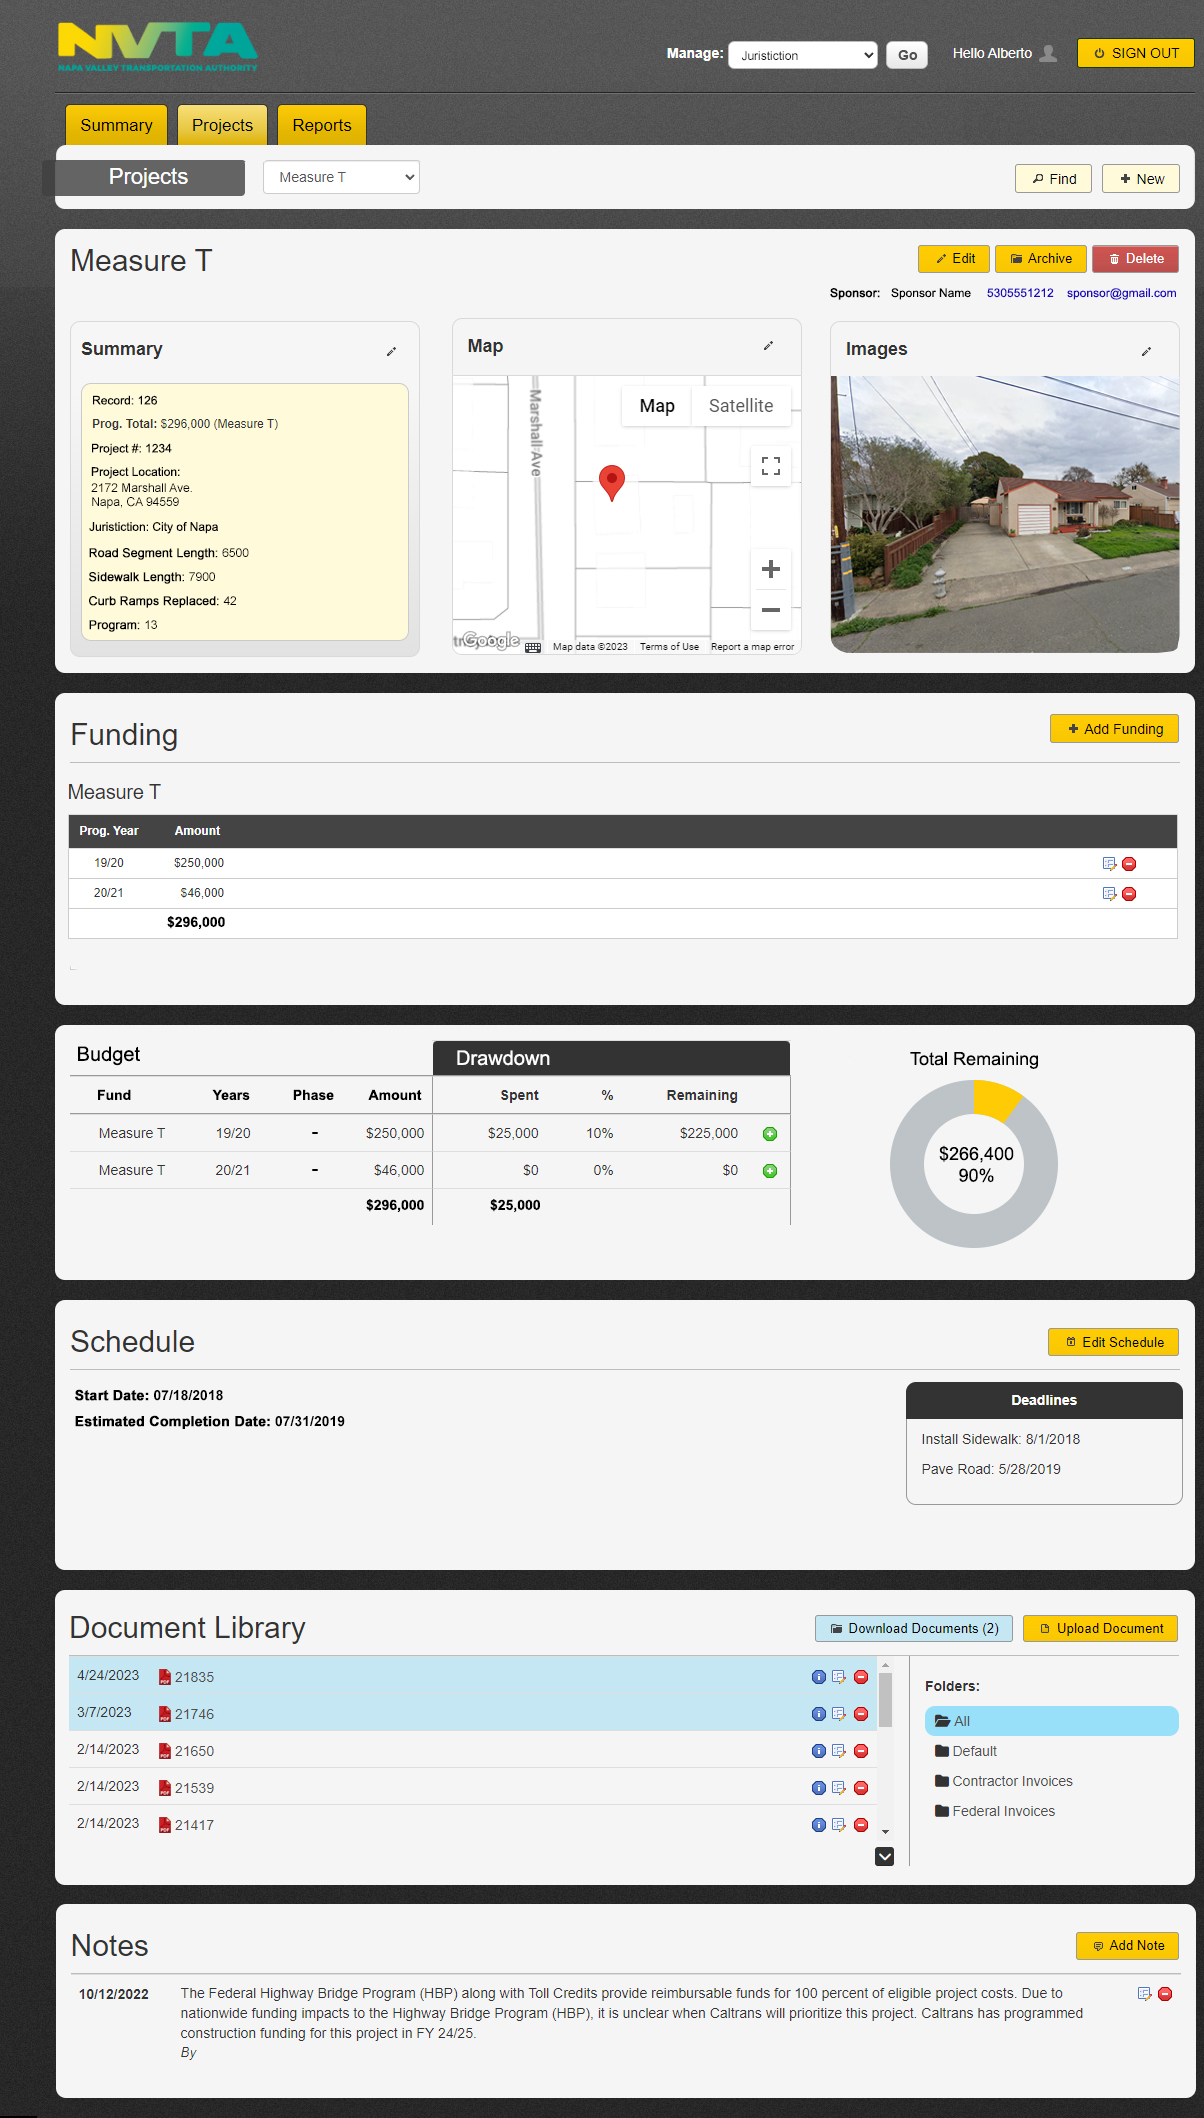Edit the 20/21 funding entry
1204x2118 pixels.
[x=1109, y=894]
